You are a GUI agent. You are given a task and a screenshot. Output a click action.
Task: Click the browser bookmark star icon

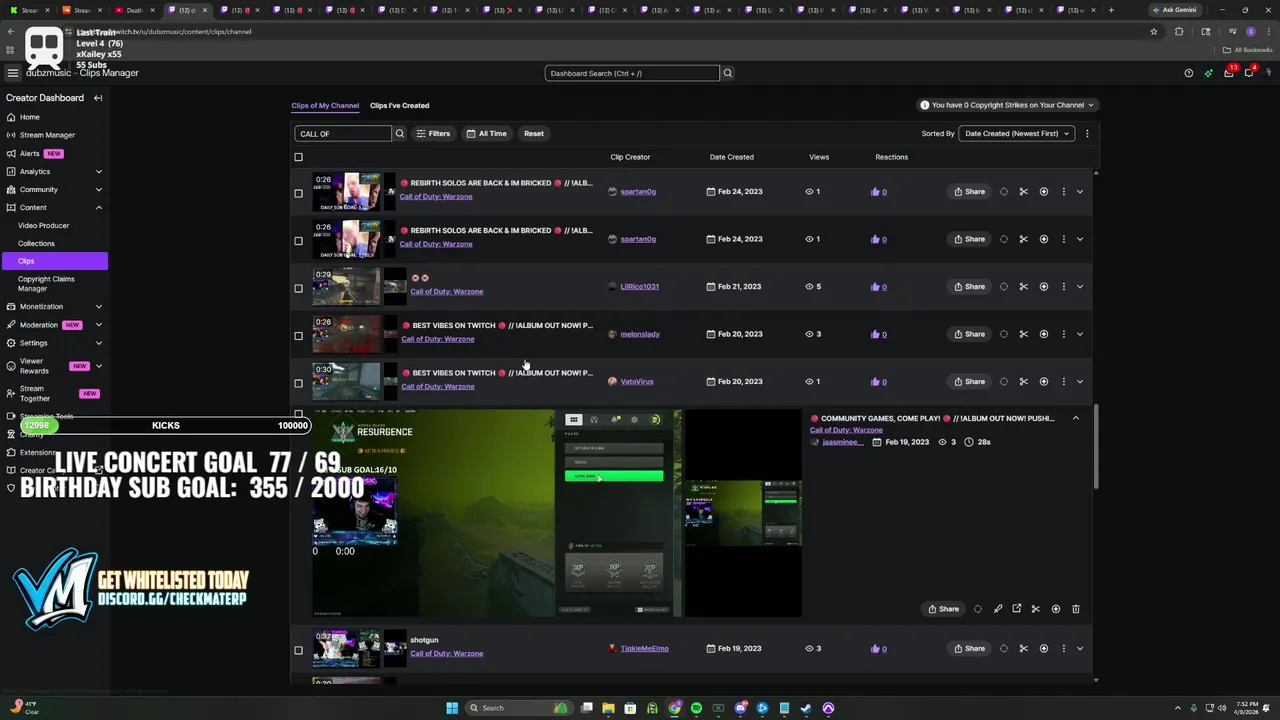coord(1153,31)
